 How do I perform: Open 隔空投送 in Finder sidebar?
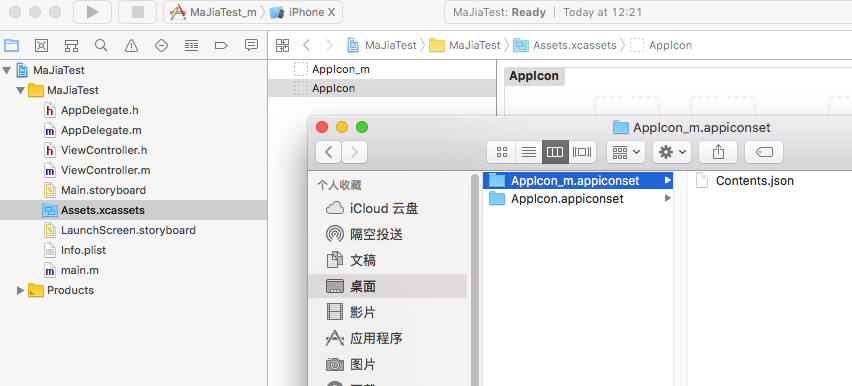click(x=387, y=235)
